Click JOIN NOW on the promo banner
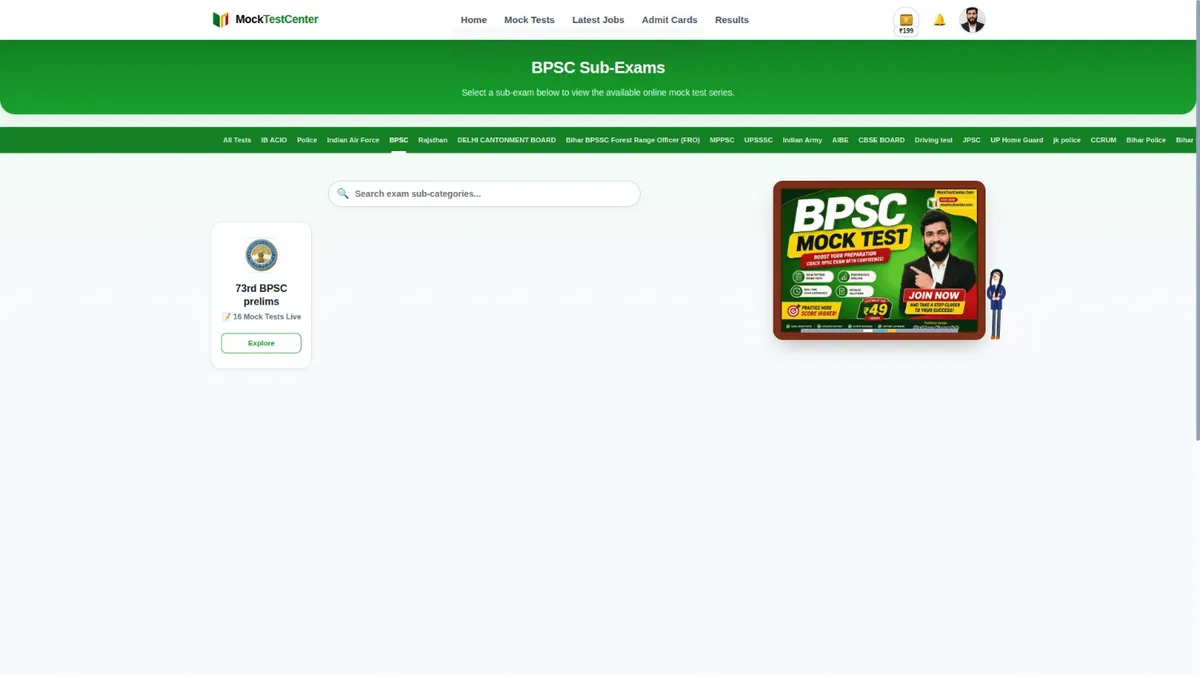The width and height of the screenshot is (1200, 675). coord(933,295)
